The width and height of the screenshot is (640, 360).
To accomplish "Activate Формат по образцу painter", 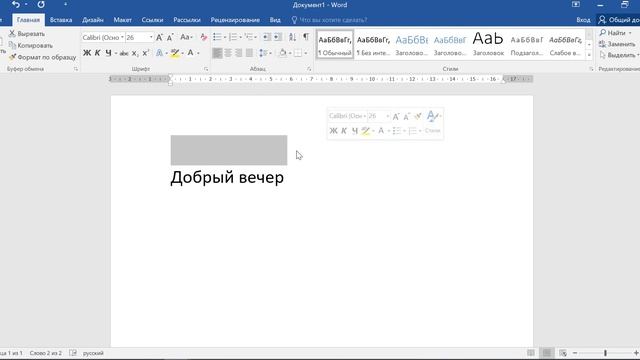I will [x=42, y=57].
